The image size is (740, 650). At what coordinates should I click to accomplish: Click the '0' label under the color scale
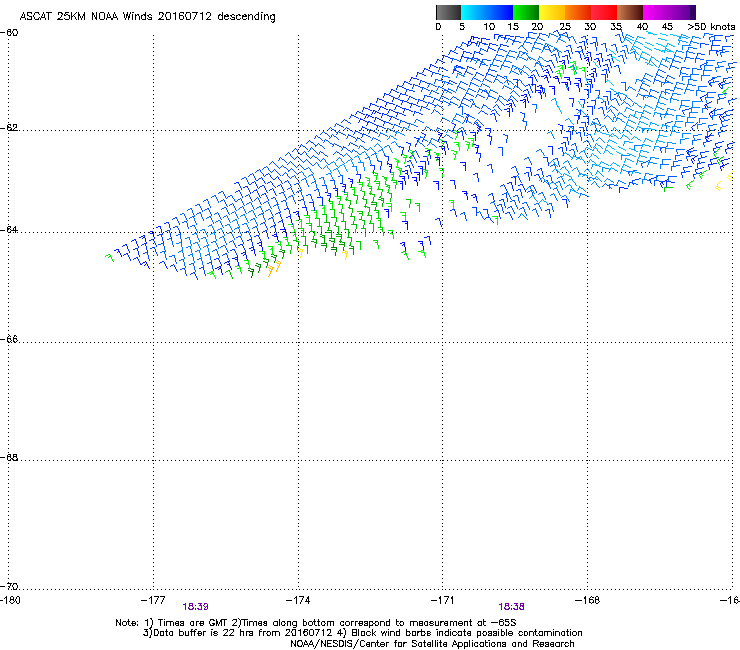pos(438,27)
